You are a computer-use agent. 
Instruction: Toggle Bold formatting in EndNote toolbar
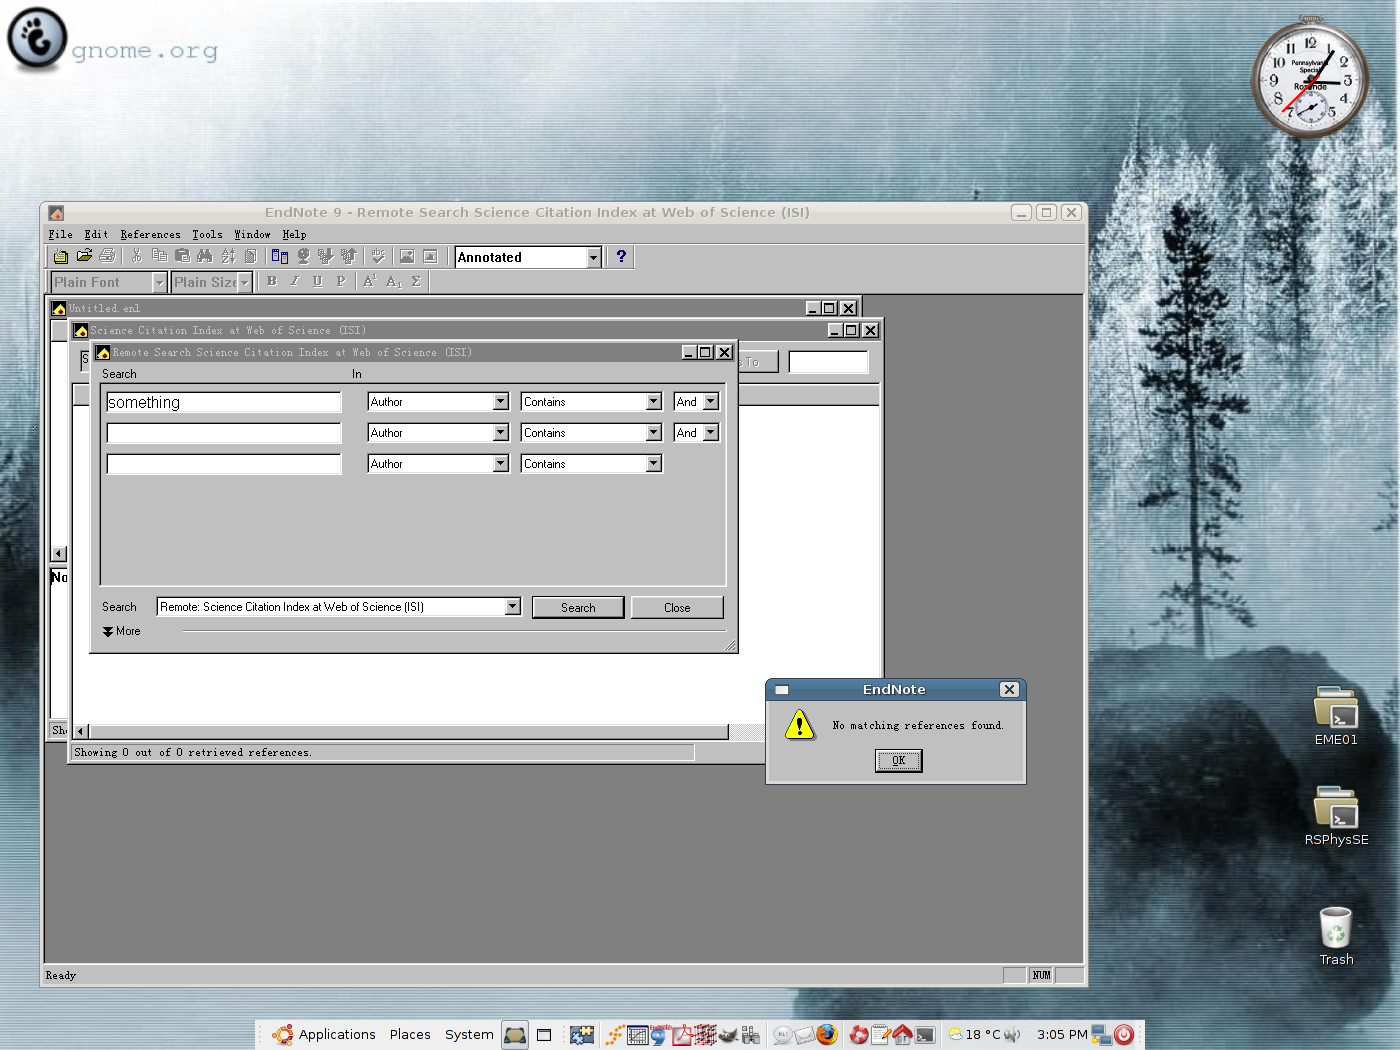point(272,282)
